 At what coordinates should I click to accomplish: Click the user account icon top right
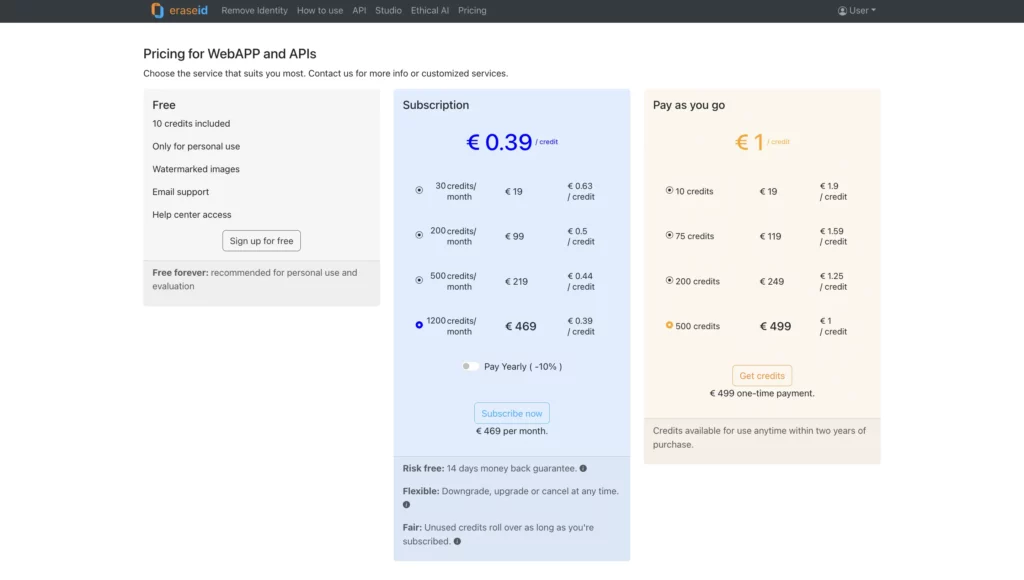pos(843,10)
